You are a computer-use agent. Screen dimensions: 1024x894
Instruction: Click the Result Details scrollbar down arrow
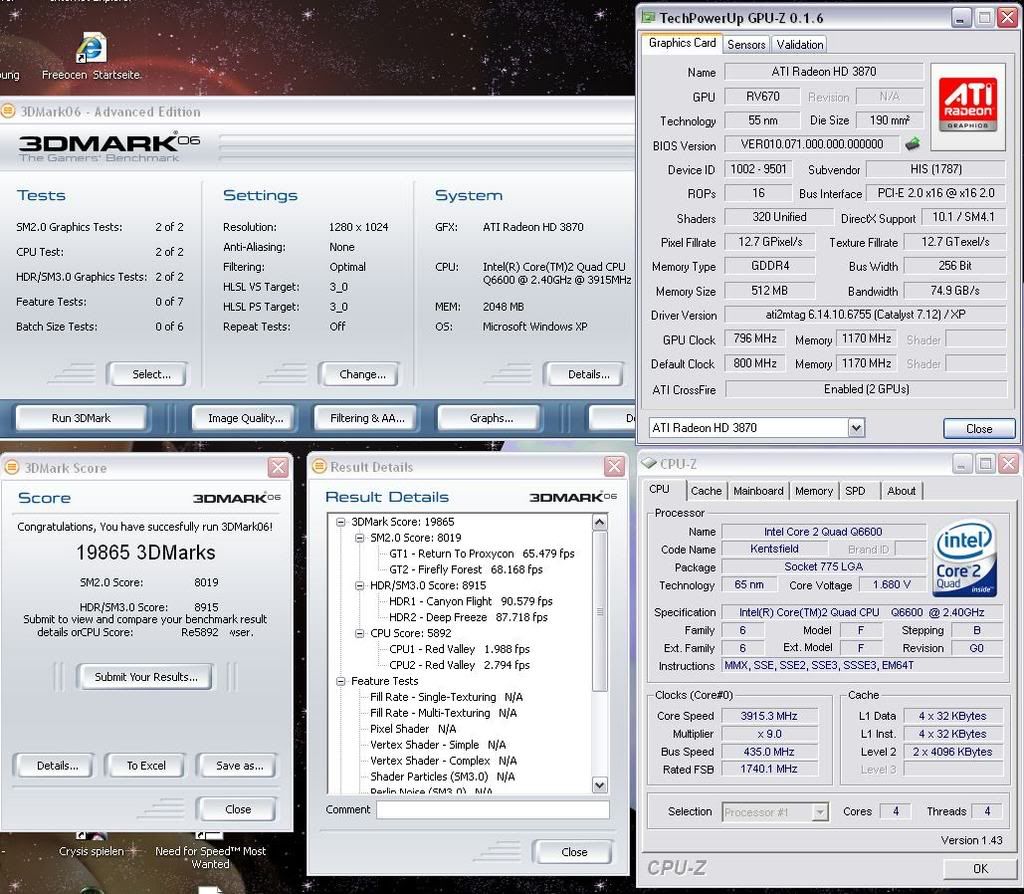[600, 784]
